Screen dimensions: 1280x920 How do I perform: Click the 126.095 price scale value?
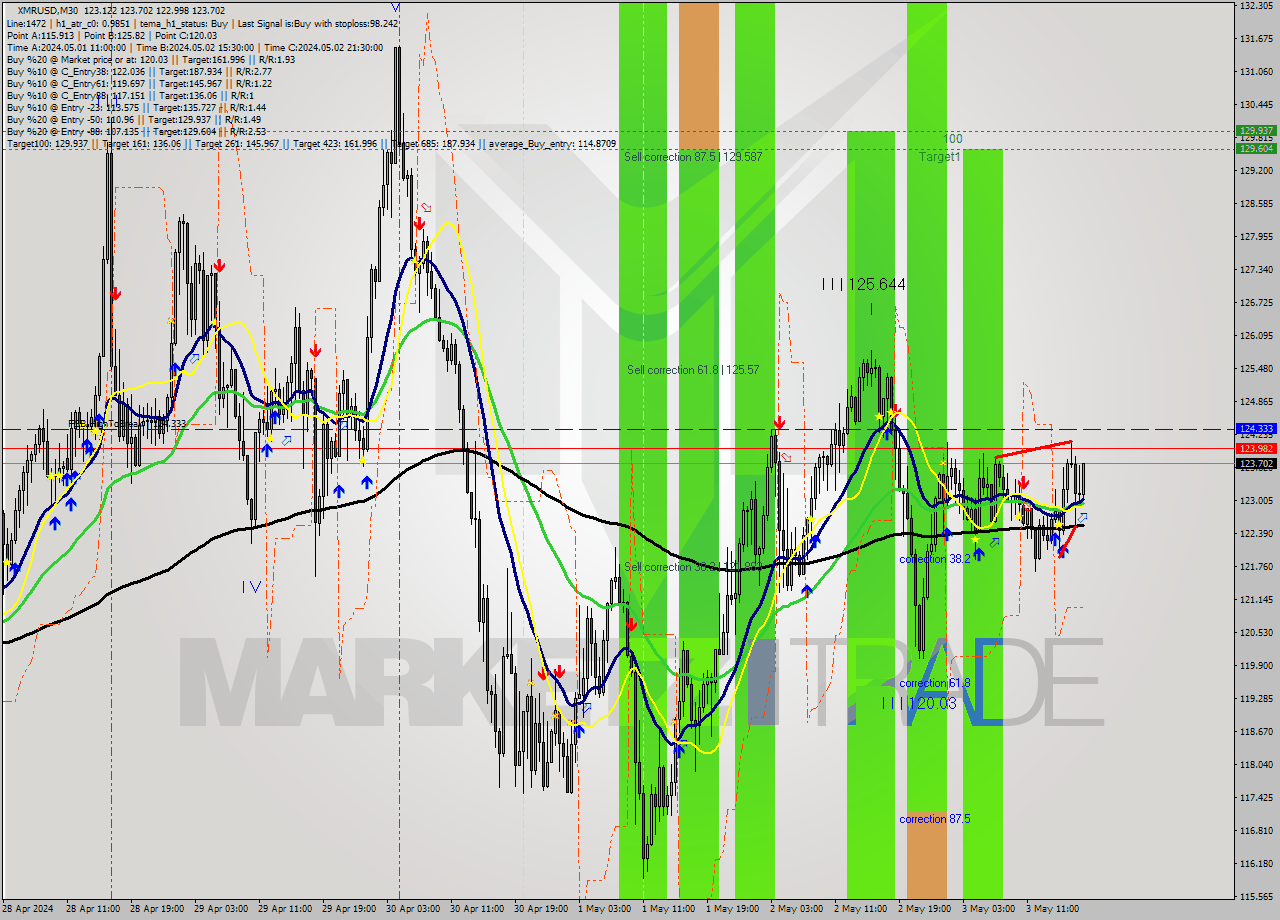click(1256, 336)
